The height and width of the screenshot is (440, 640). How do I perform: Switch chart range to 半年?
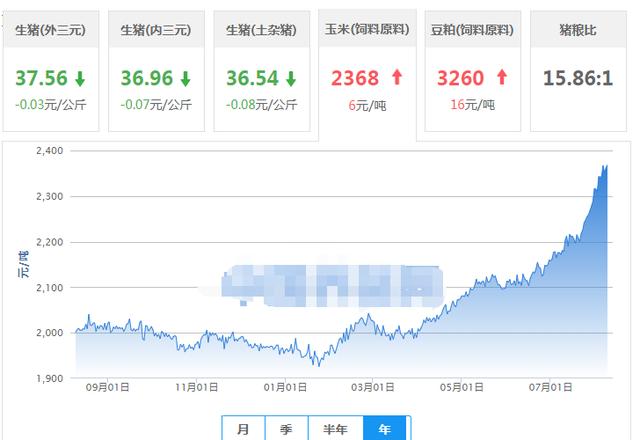pyautogui.click(x=336, y=429)
